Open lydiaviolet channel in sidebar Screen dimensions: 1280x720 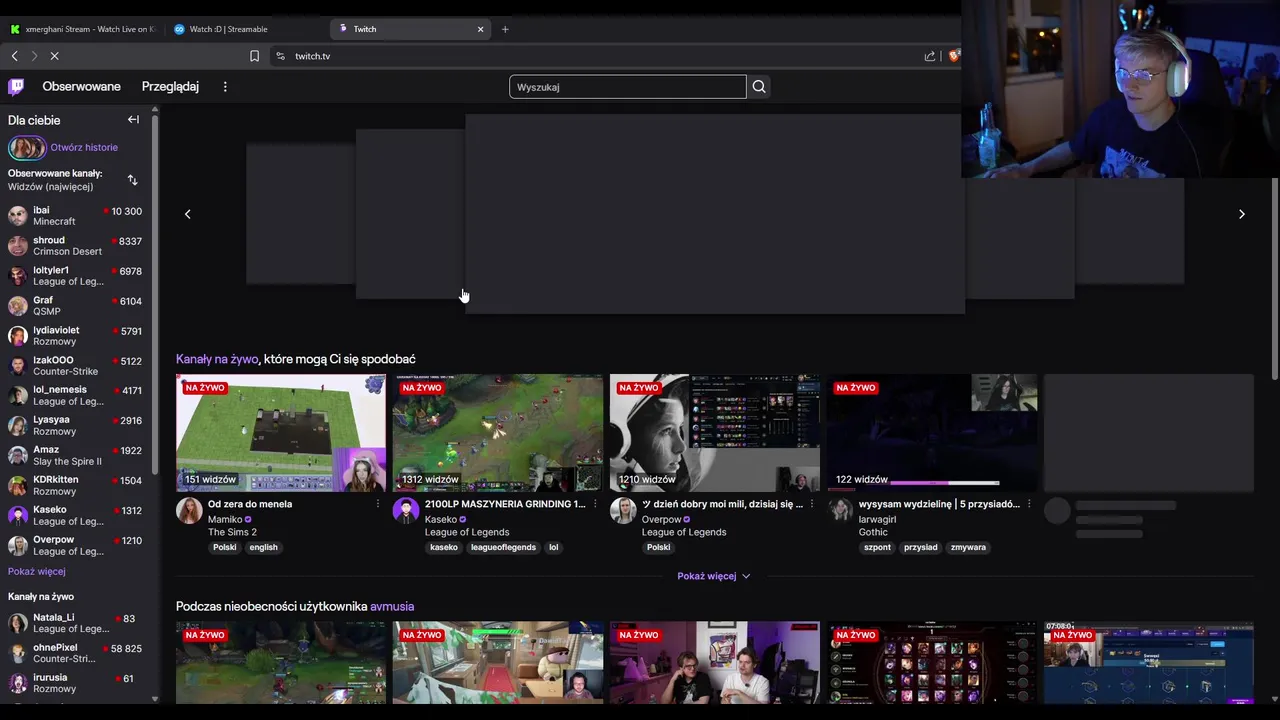coord(76,336)
